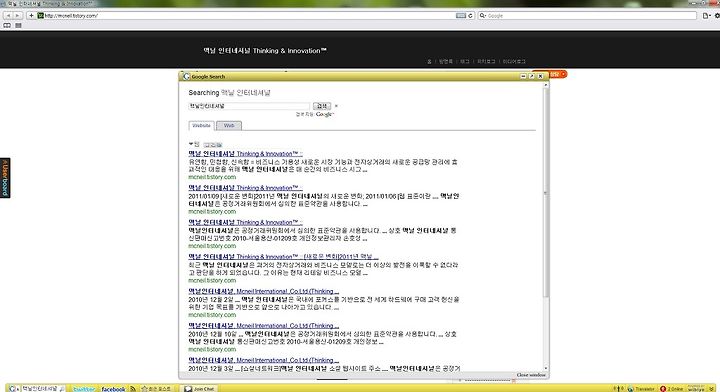Open the search engine magnifier dropdown
Viewport: 720px width, 392px height.
482,16
